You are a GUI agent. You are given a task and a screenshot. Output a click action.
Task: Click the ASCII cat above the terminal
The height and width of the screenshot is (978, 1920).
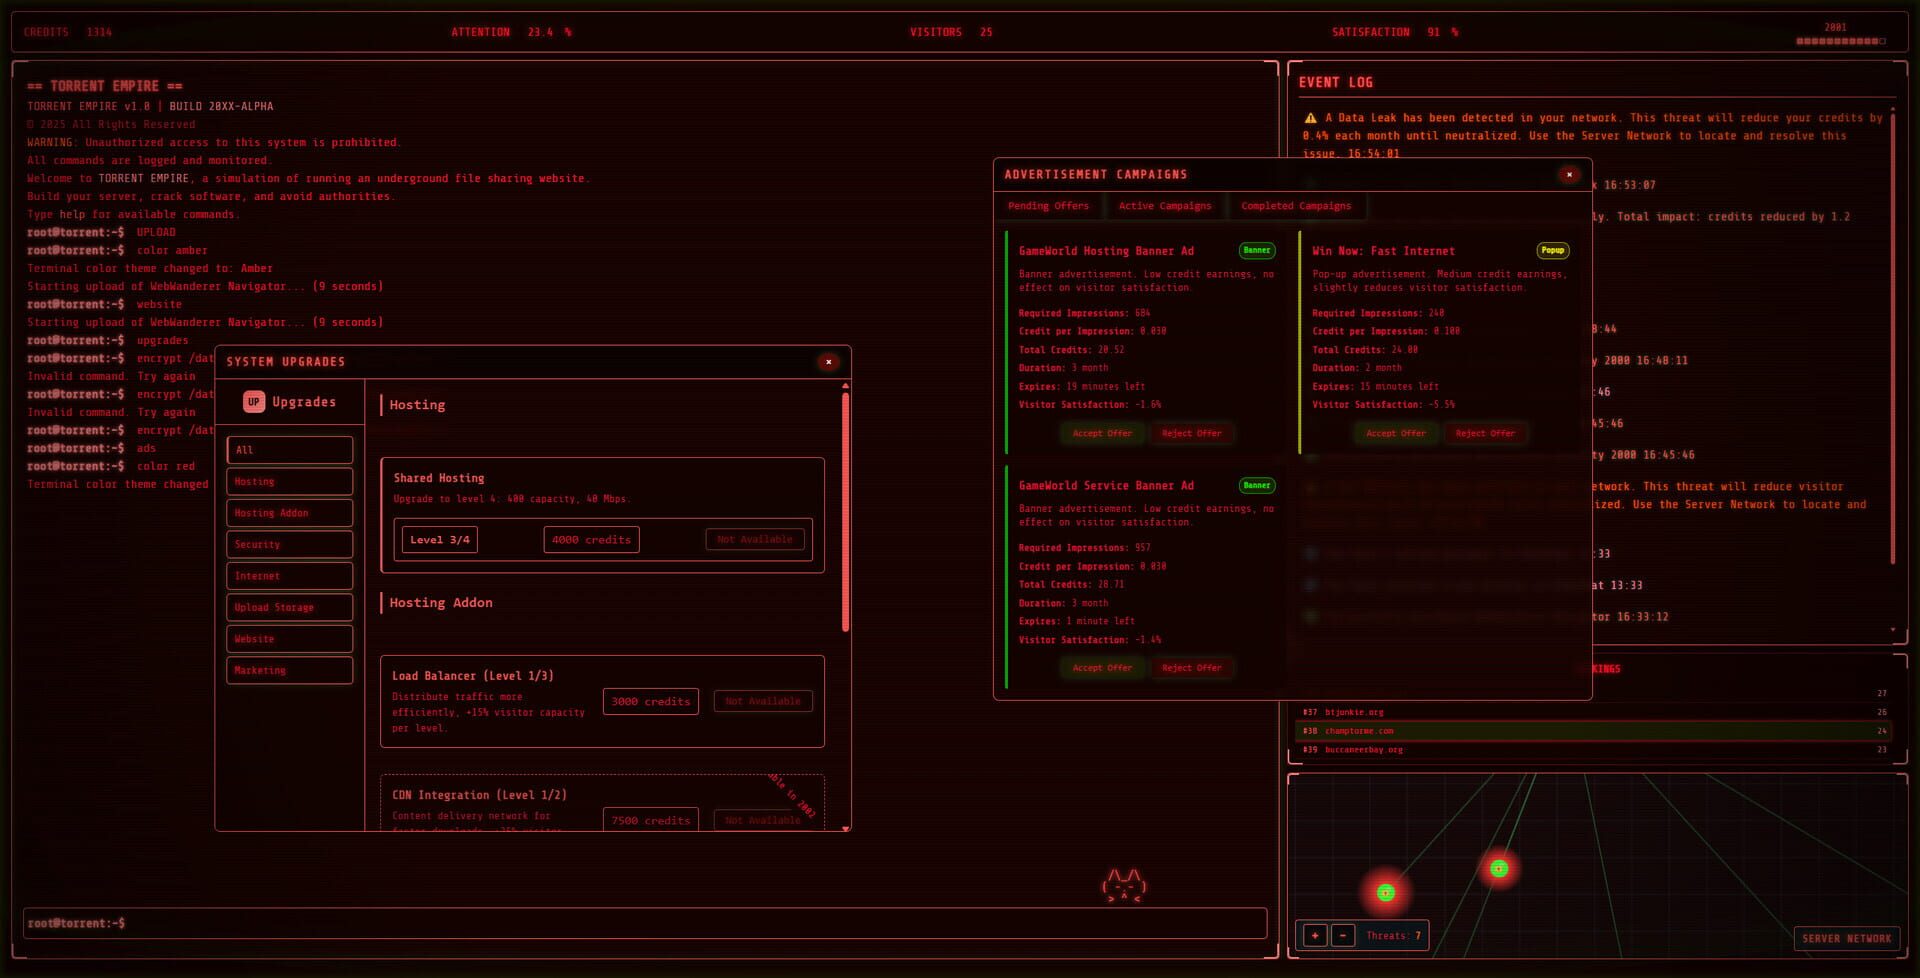pos(1124,885)
